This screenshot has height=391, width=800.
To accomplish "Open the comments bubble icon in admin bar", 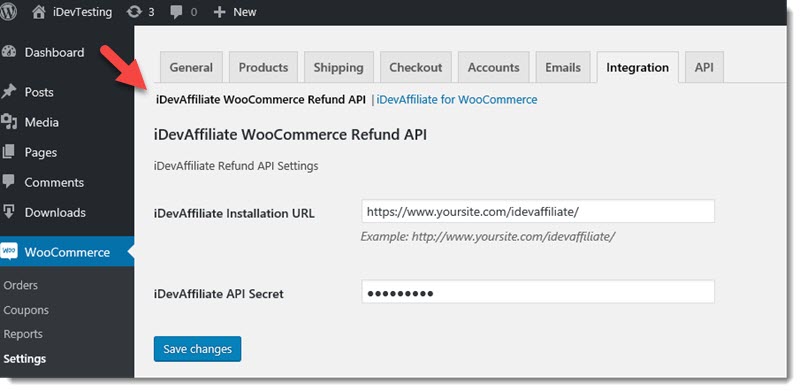I will (177, 13).
